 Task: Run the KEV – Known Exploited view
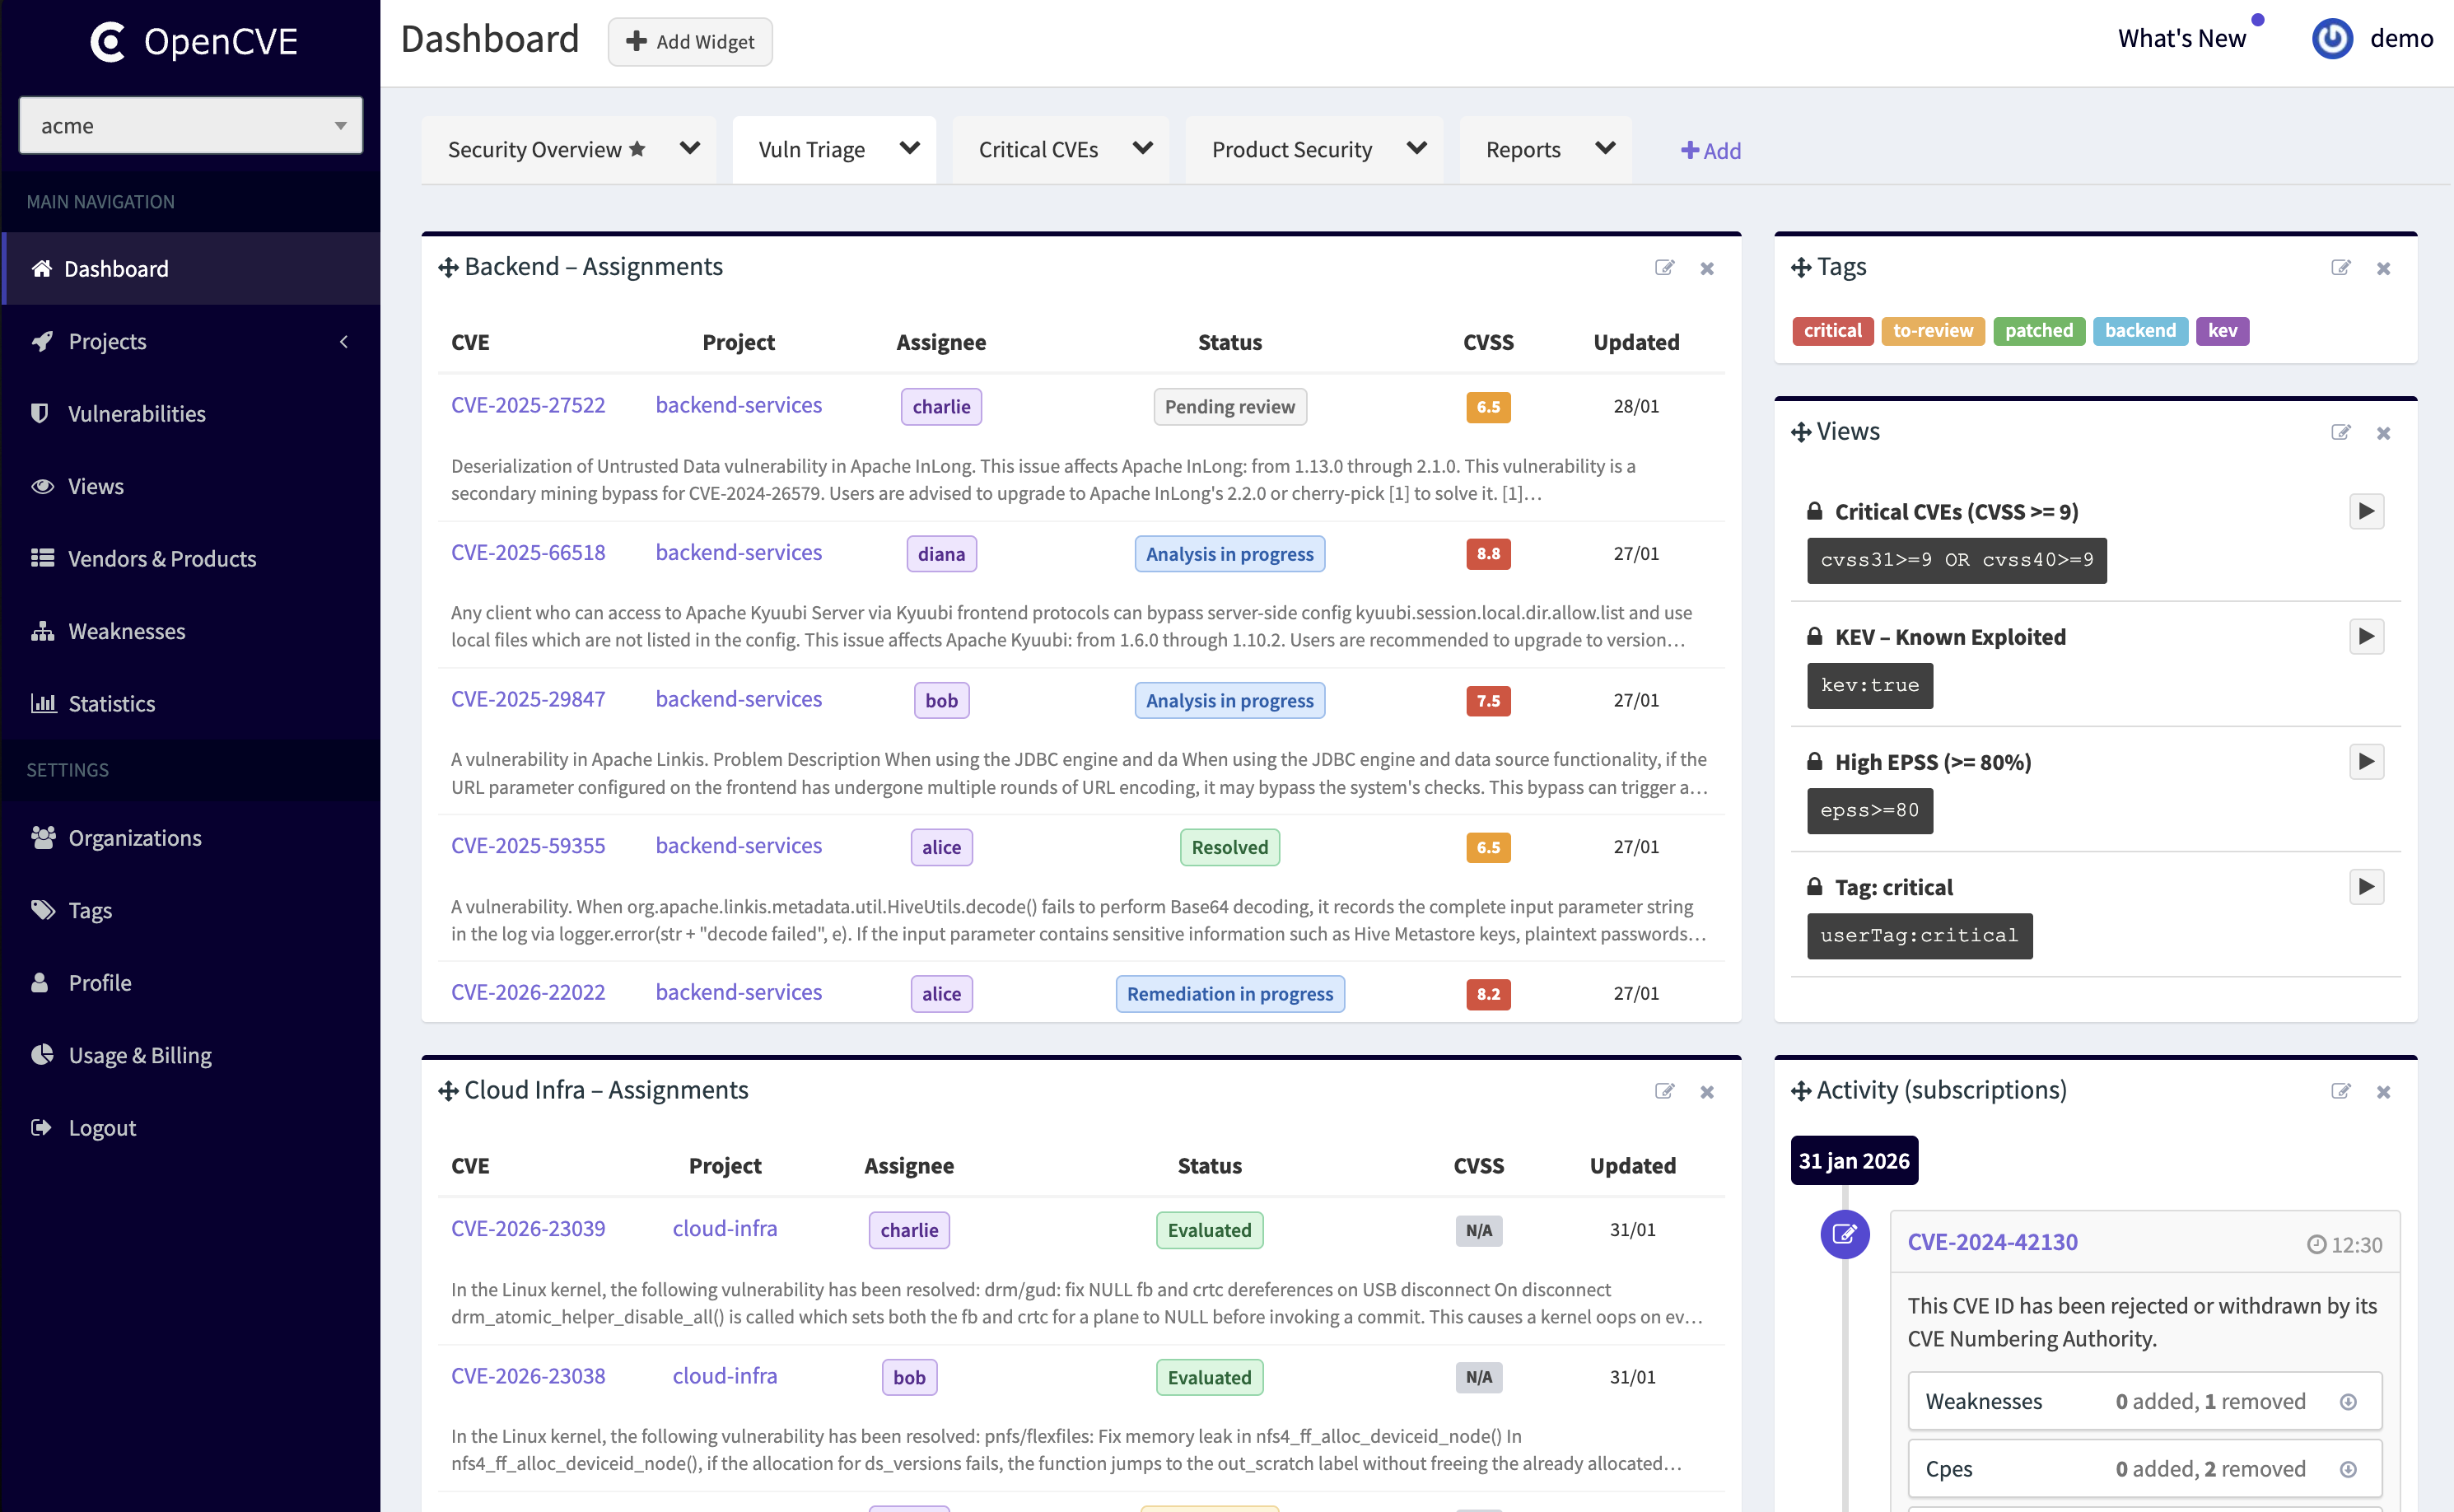(2366, 636)
